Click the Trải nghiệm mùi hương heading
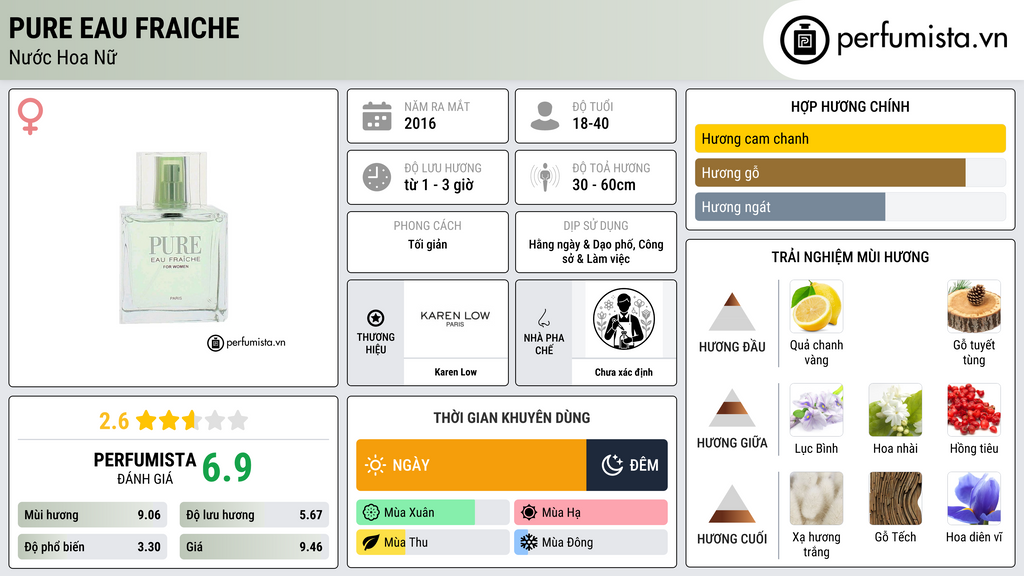 (x=850, y=257)
